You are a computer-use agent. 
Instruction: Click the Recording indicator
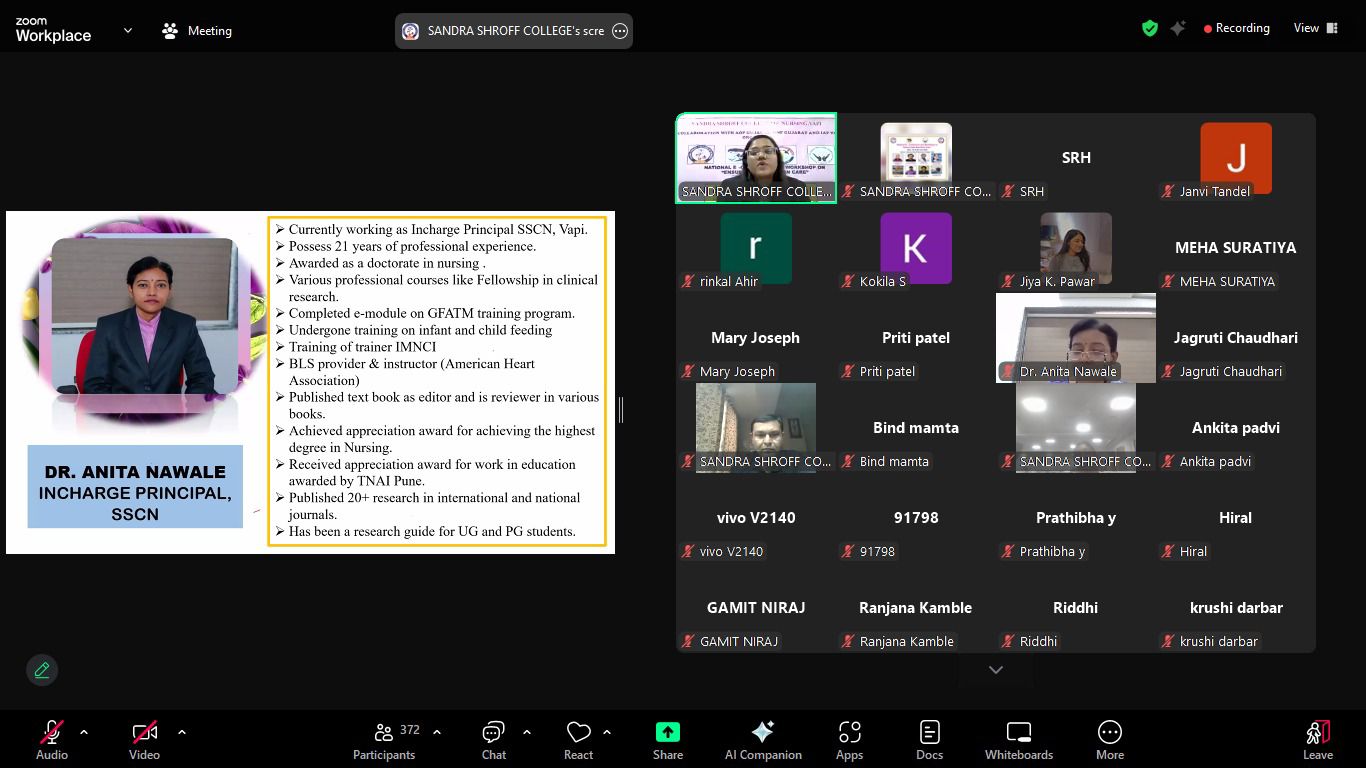click(x=1236, y=29)
